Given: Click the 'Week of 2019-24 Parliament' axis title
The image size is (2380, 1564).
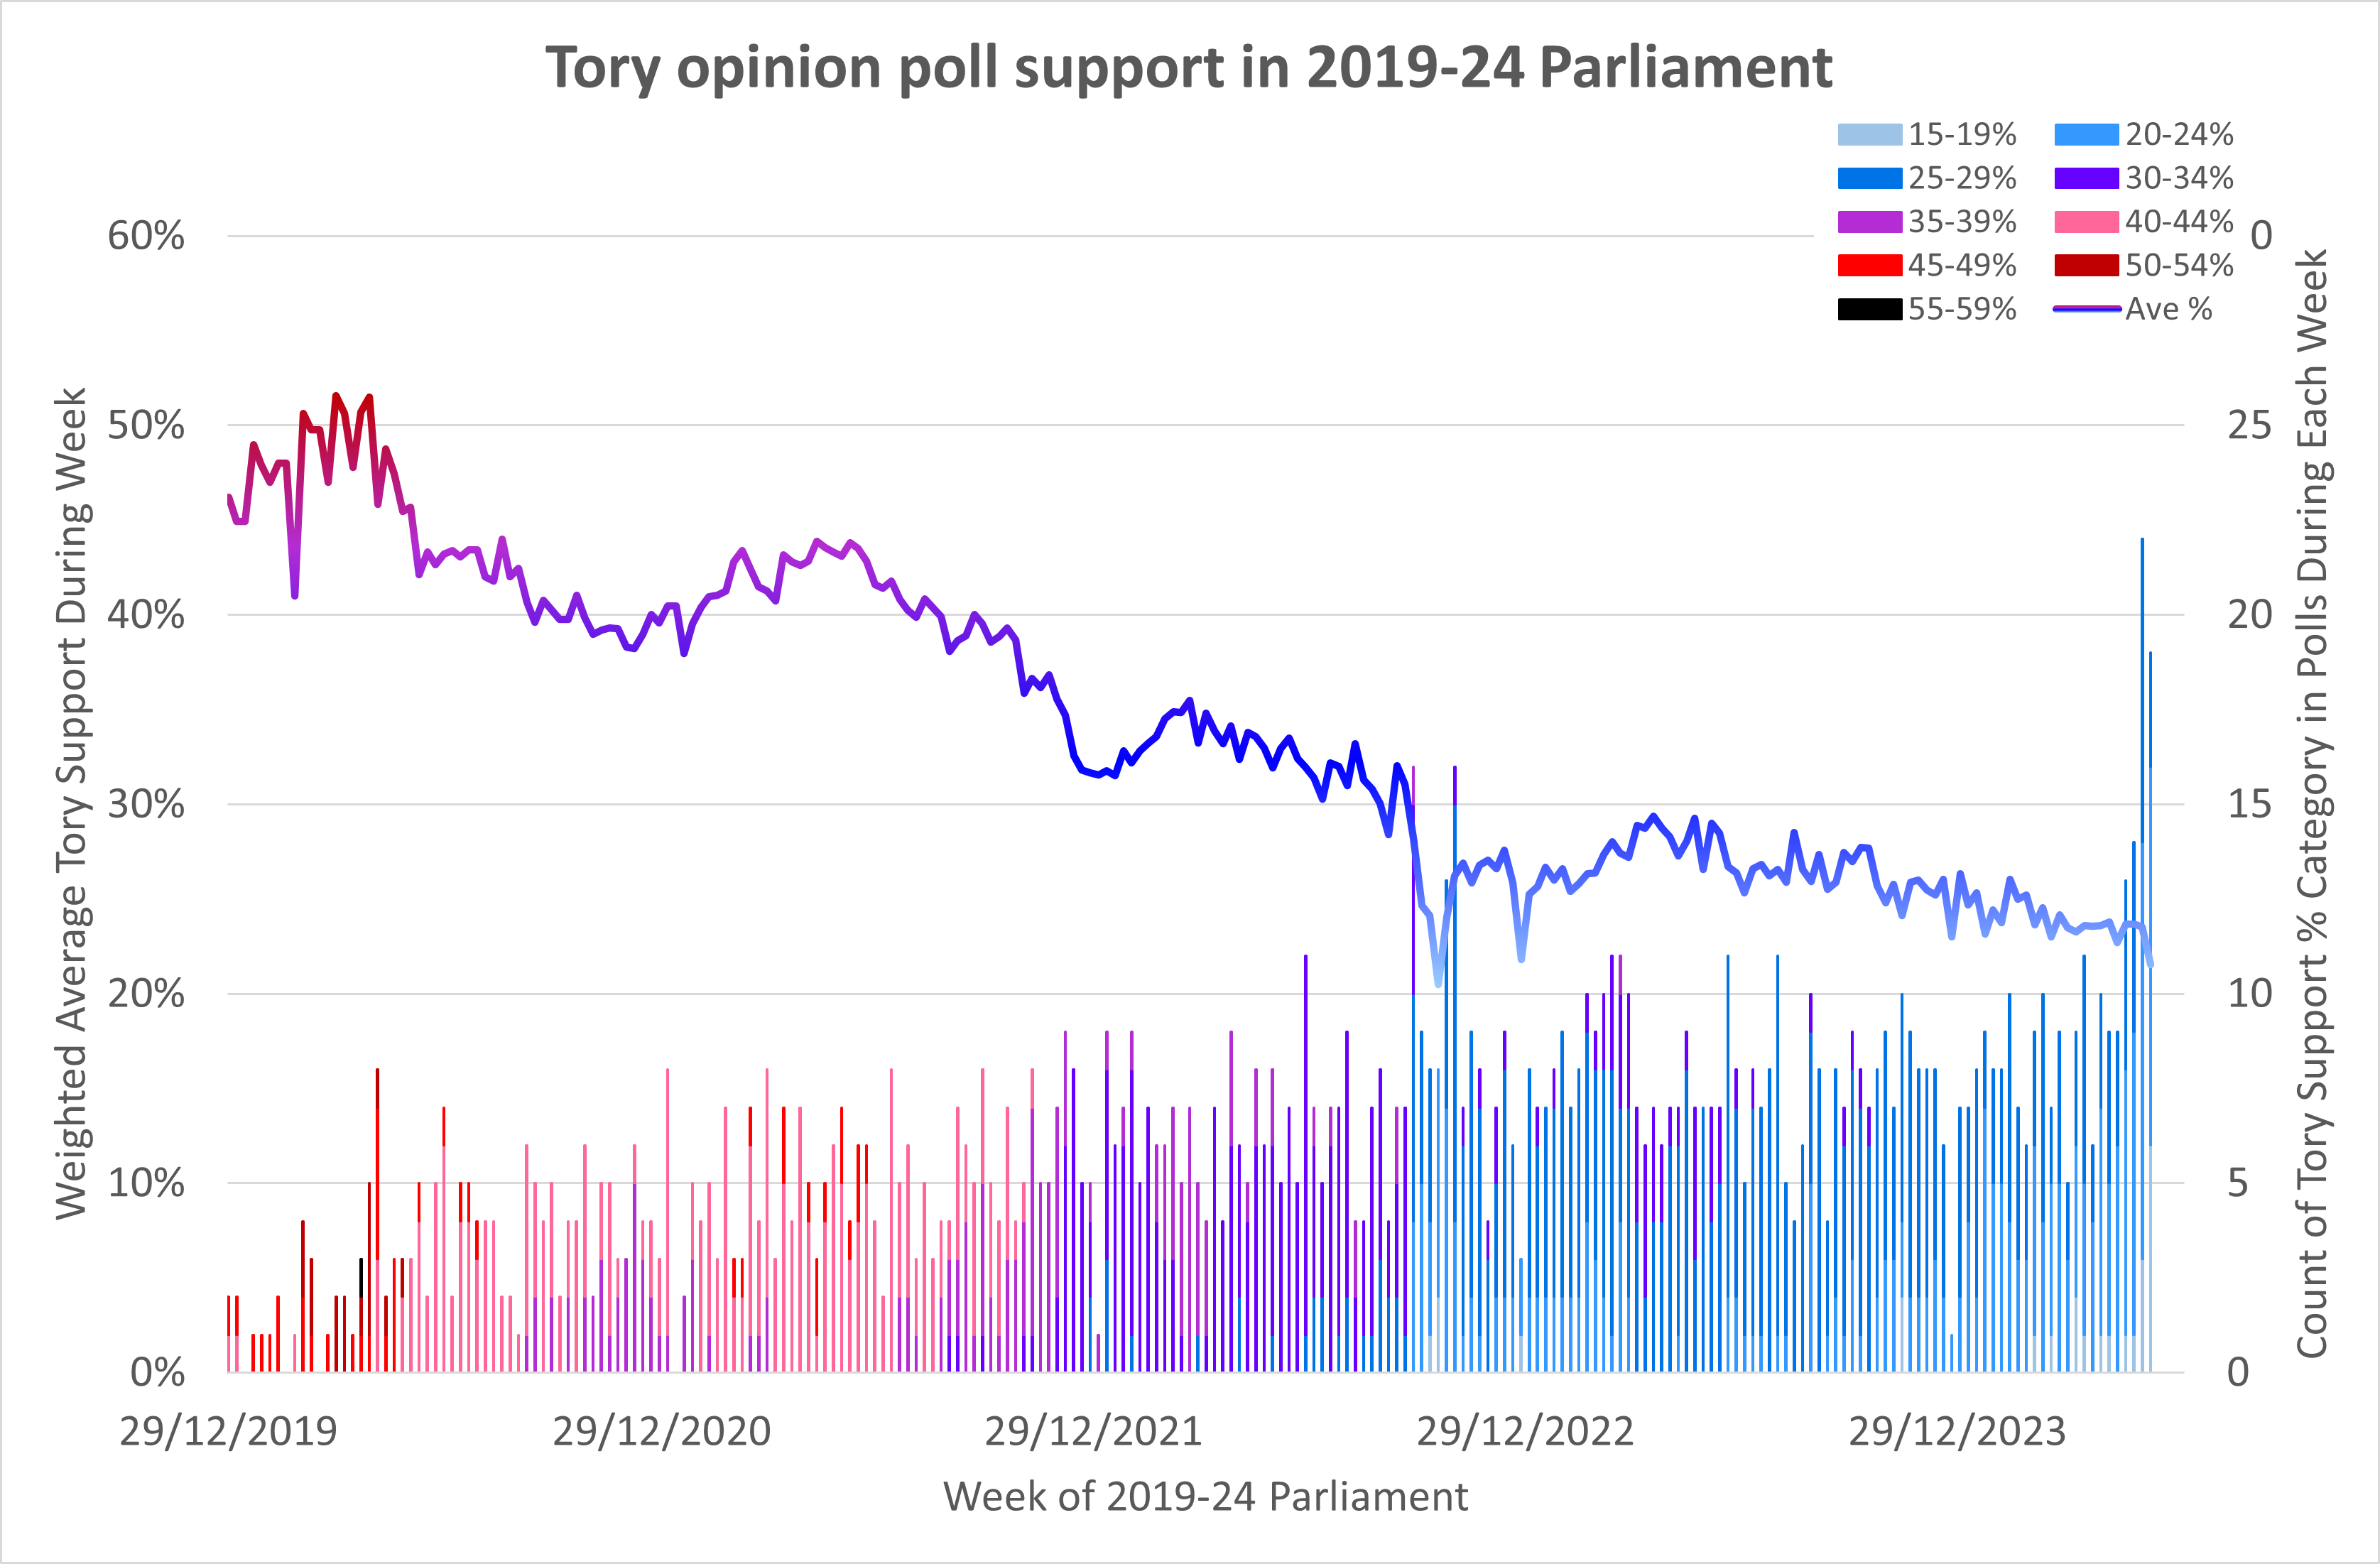Looking at the screenshot, I should tap(1205, 1497).
